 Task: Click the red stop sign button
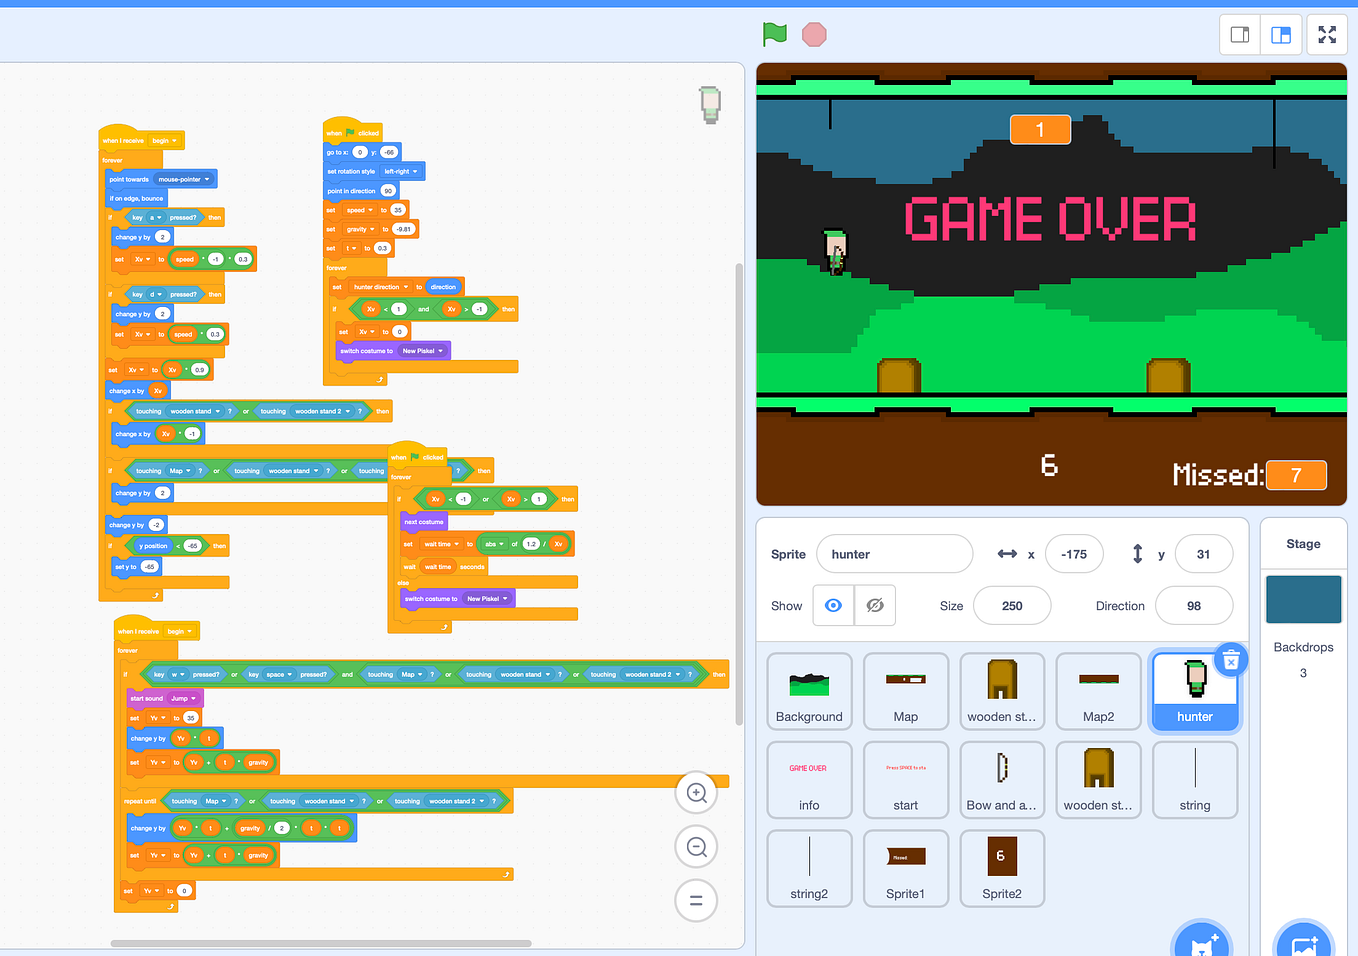point(815,35)
